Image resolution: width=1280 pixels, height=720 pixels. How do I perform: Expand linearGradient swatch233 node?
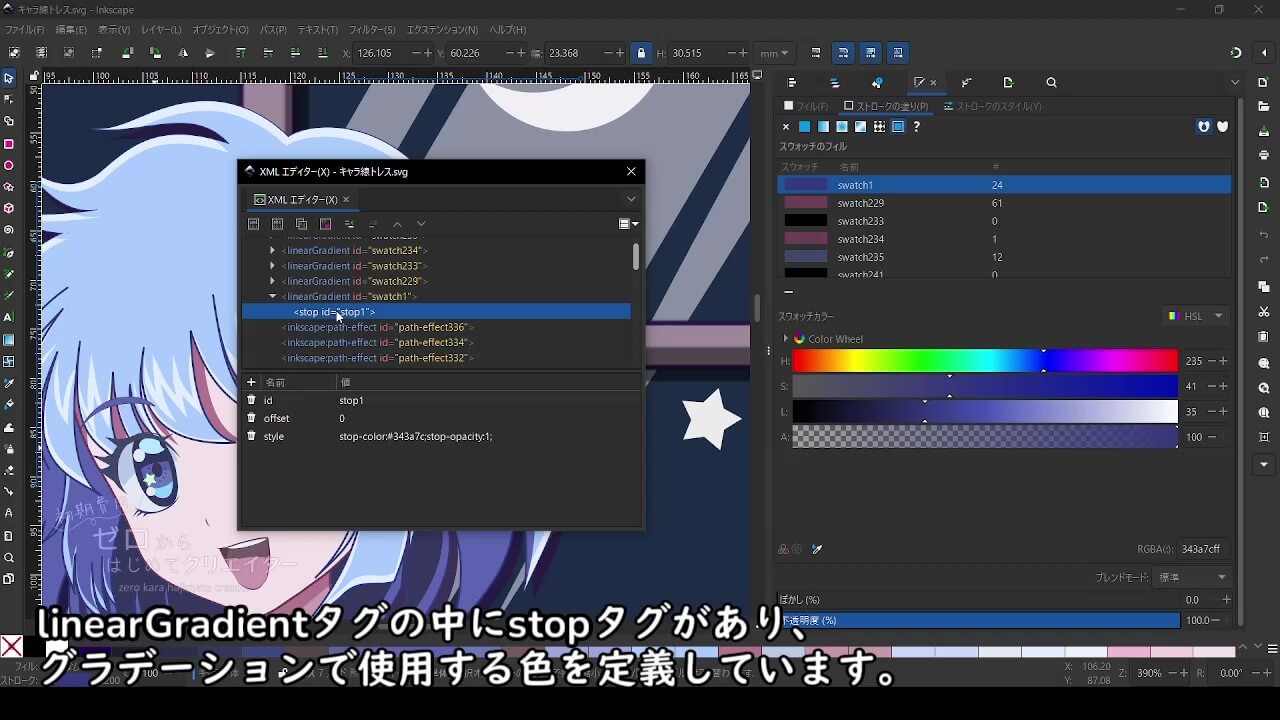point(272,266)
